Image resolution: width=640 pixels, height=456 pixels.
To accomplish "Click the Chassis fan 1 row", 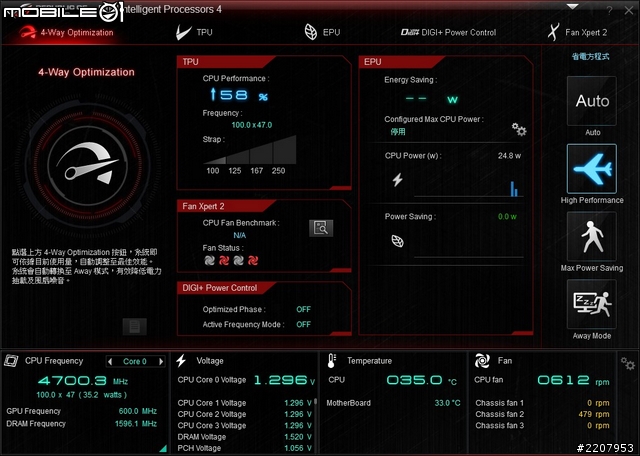I will [542, 403].
